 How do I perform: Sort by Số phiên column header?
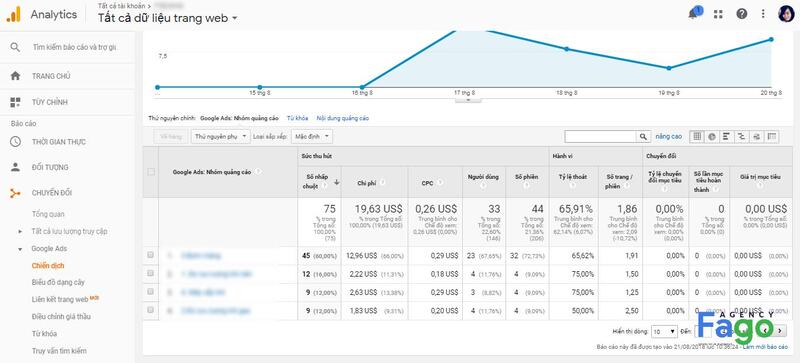tap(527, 177)
